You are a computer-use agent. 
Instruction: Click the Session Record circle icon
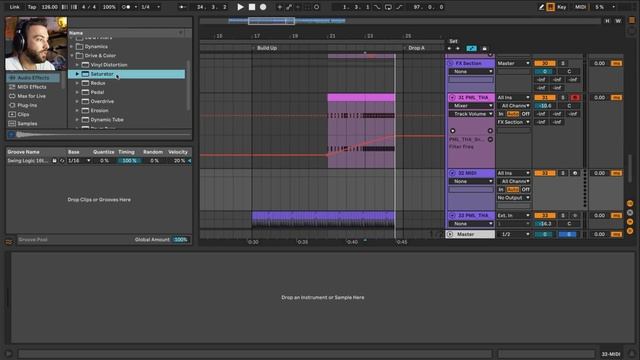(x=316, y=7)
